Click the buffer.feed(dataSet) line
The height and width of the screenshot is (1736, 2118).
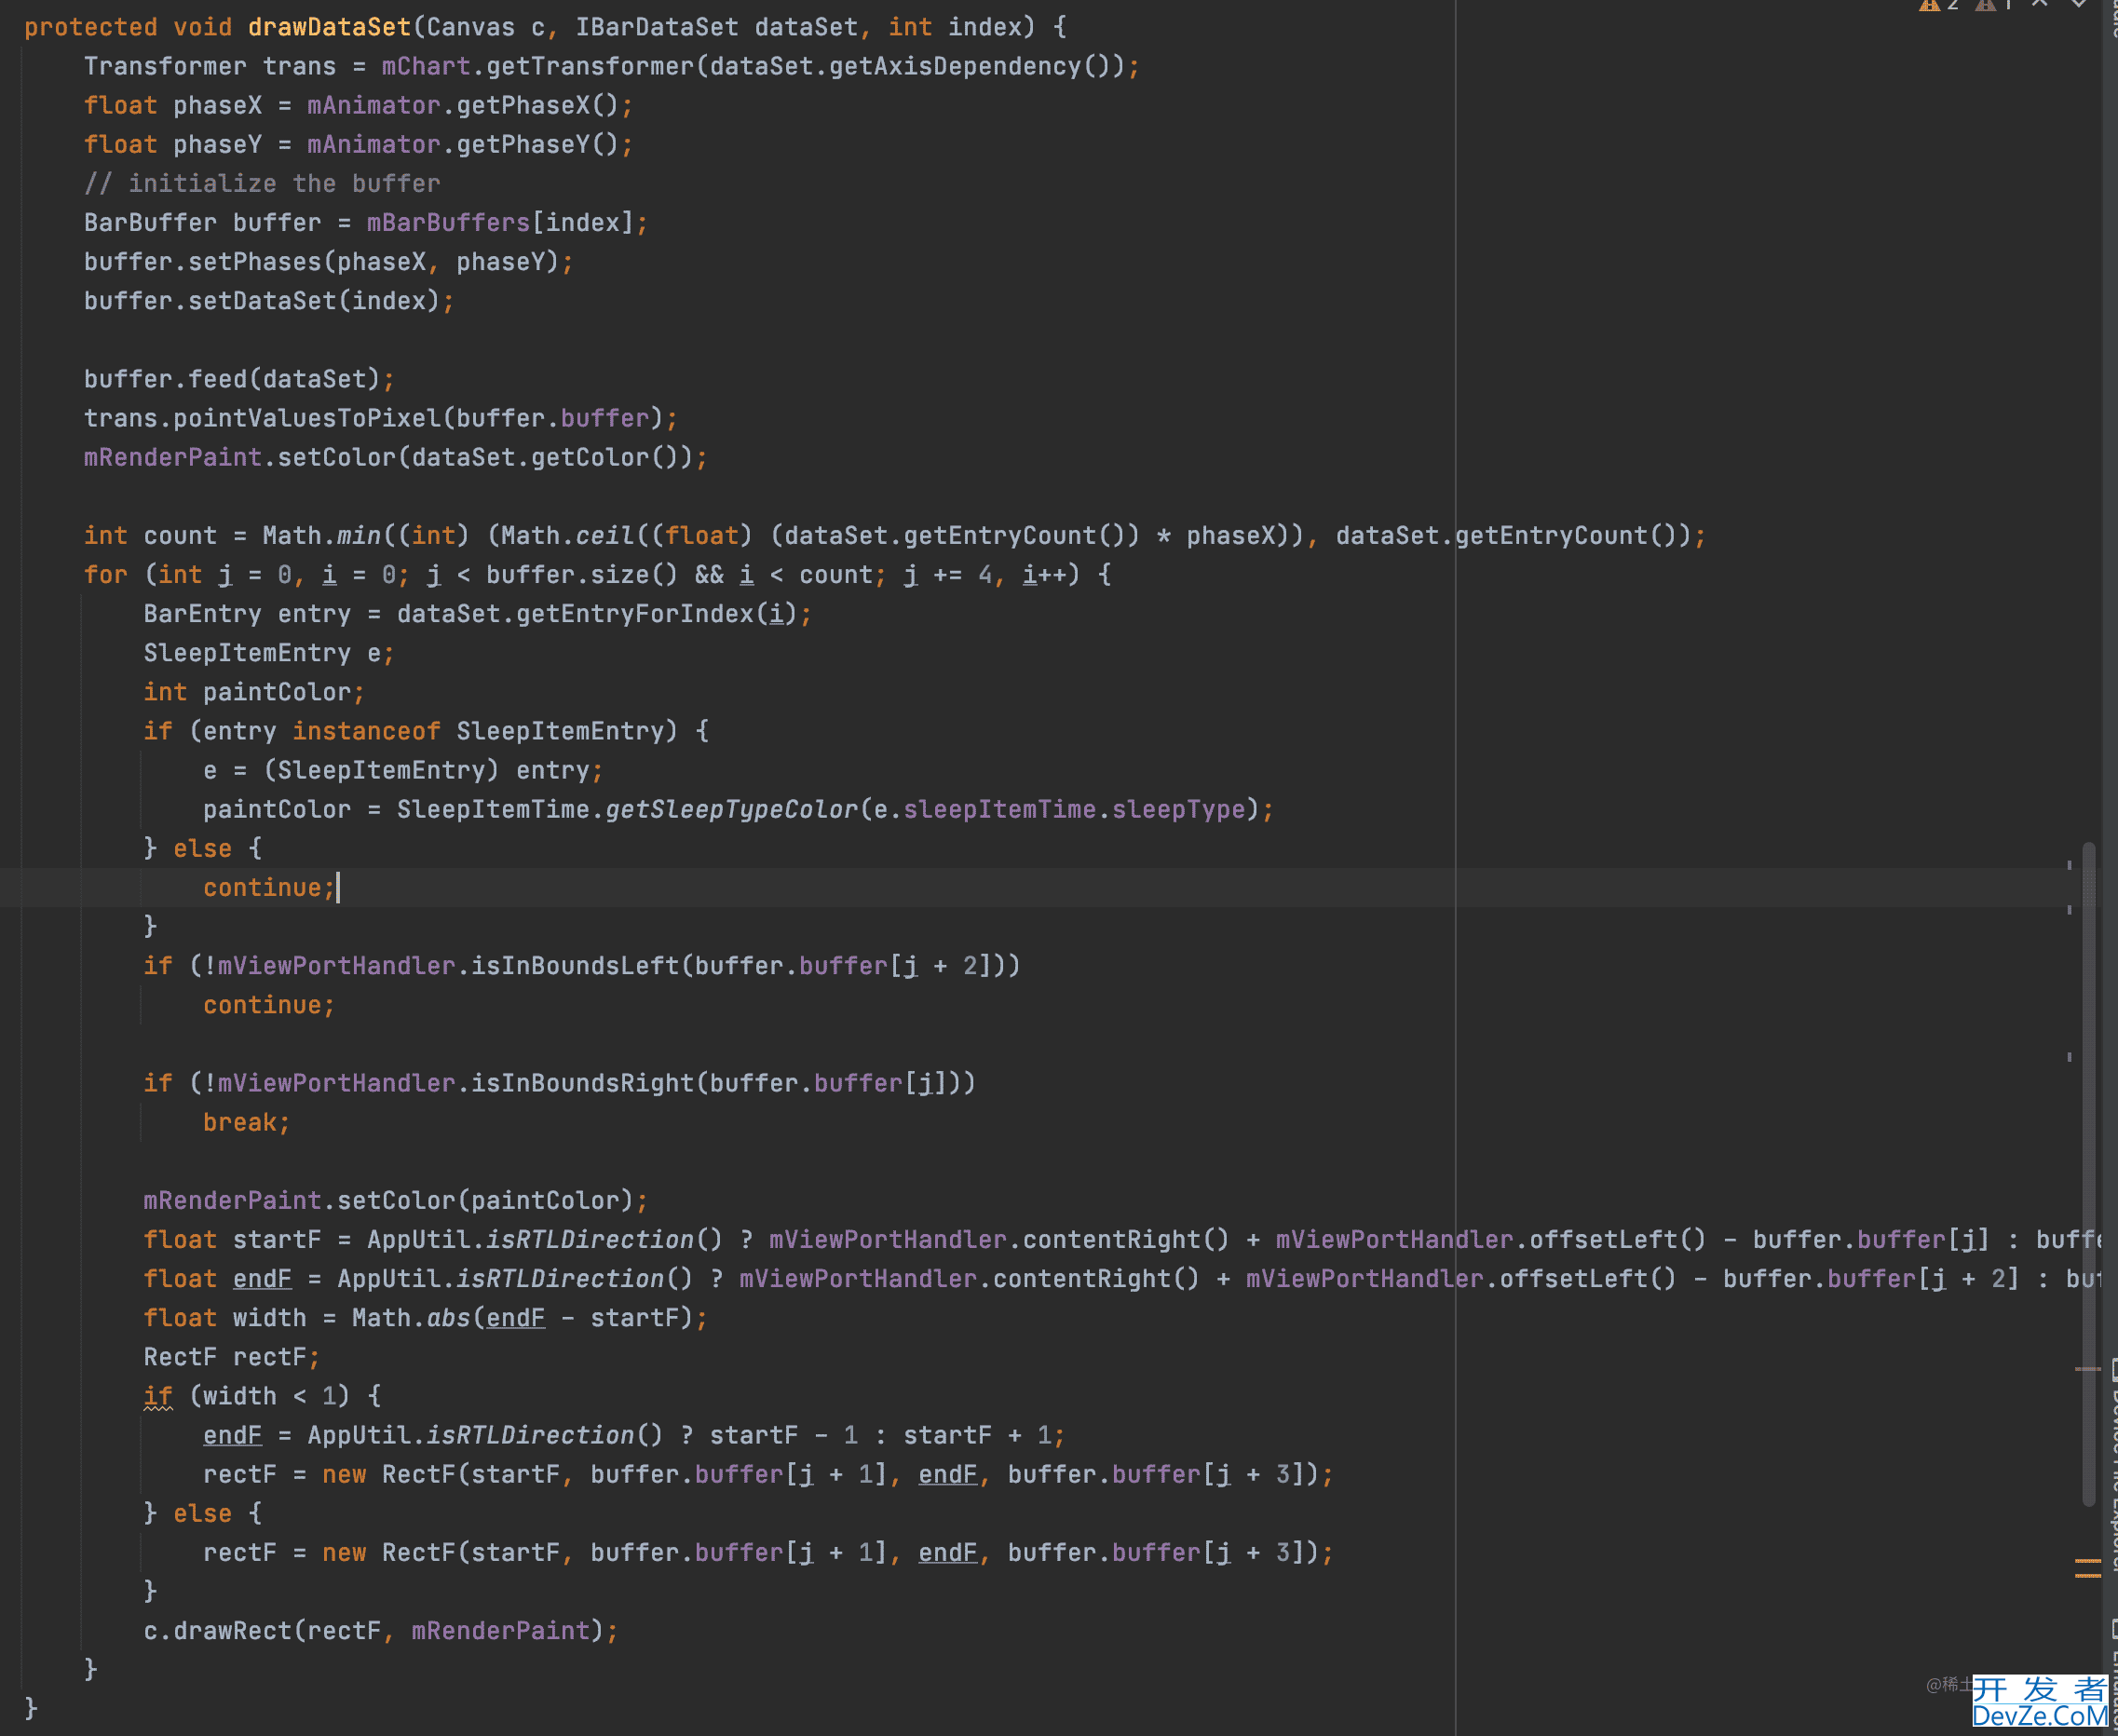239,379
